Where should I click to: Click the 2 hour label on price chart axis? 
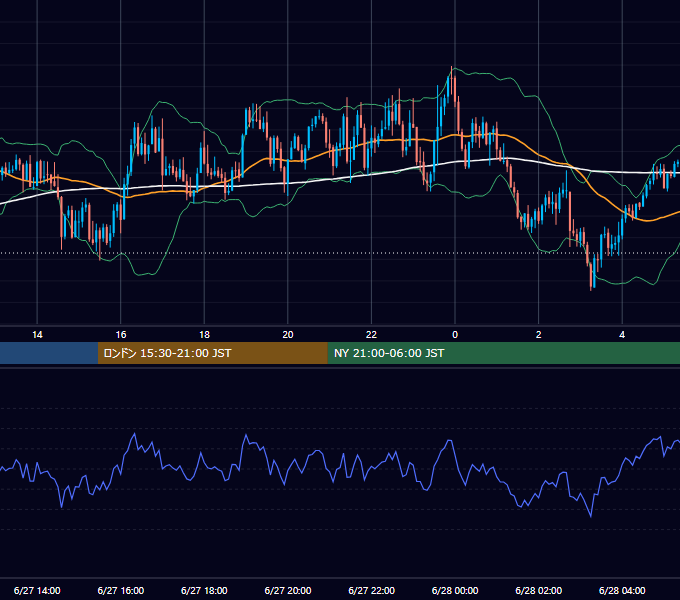click(538, 335)
